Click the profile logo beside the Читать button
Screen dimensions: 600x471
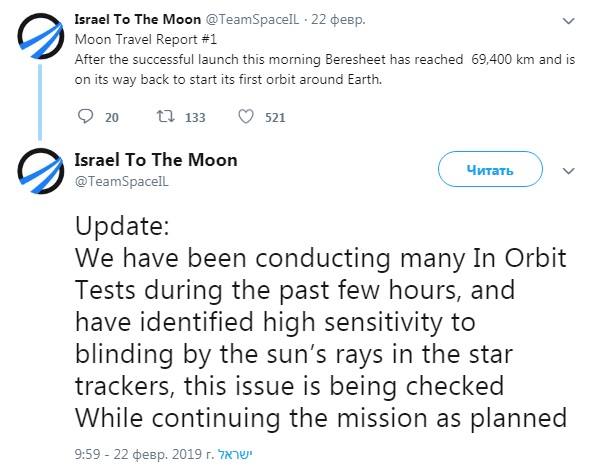click(40, 174)
